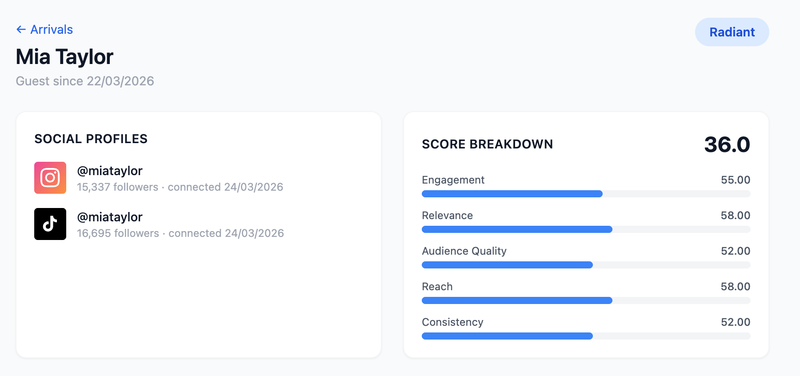Click Guest since 22/03/2026 text

click(x=85, y=81)
